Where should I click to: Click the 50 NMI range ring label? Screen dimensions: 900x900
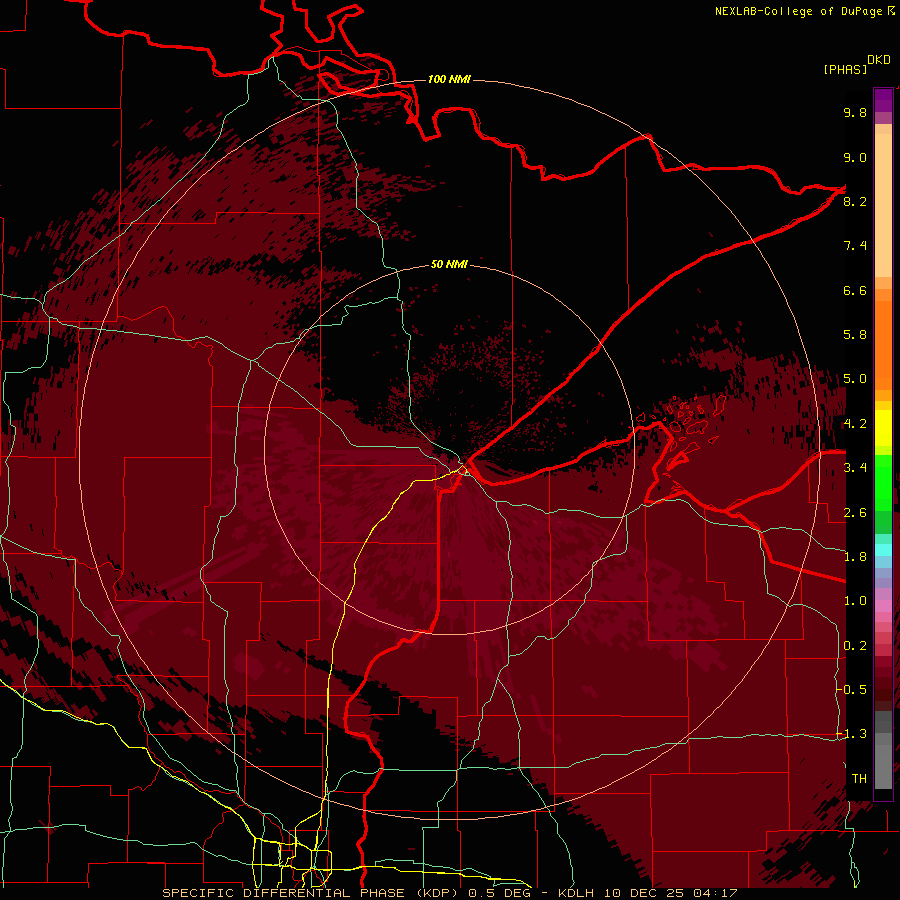click(x=449, y=264)
